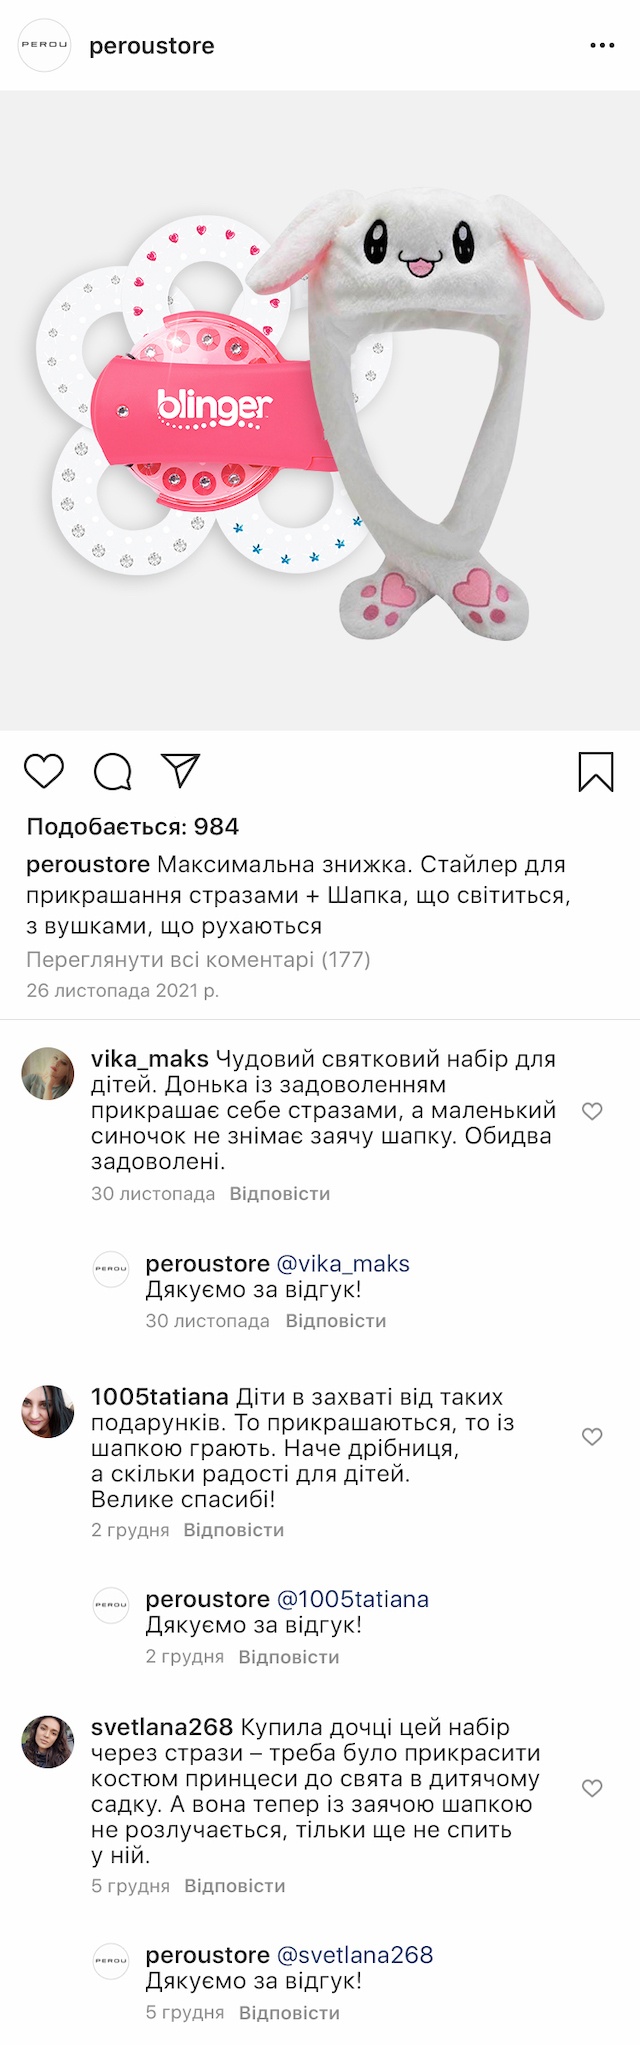Open the peroustore username in header
640x2045 pixels.
pos(152,46)
